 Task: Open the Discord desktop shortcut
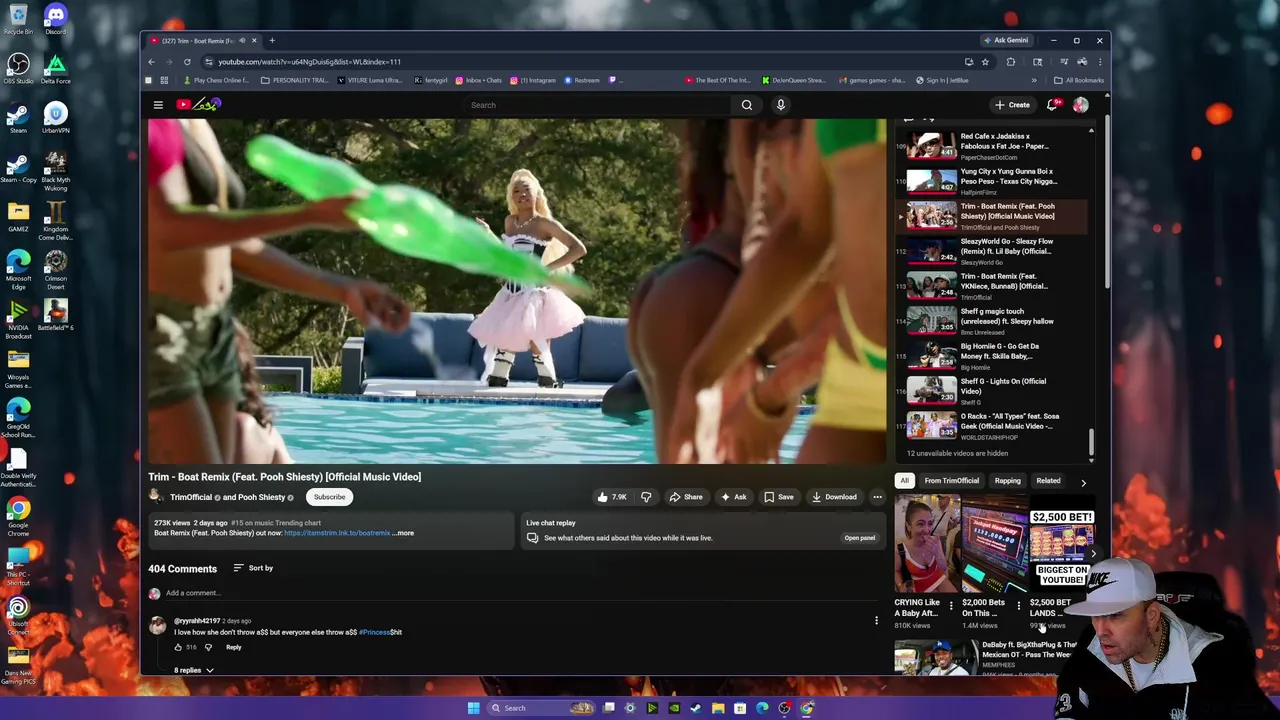55,19
